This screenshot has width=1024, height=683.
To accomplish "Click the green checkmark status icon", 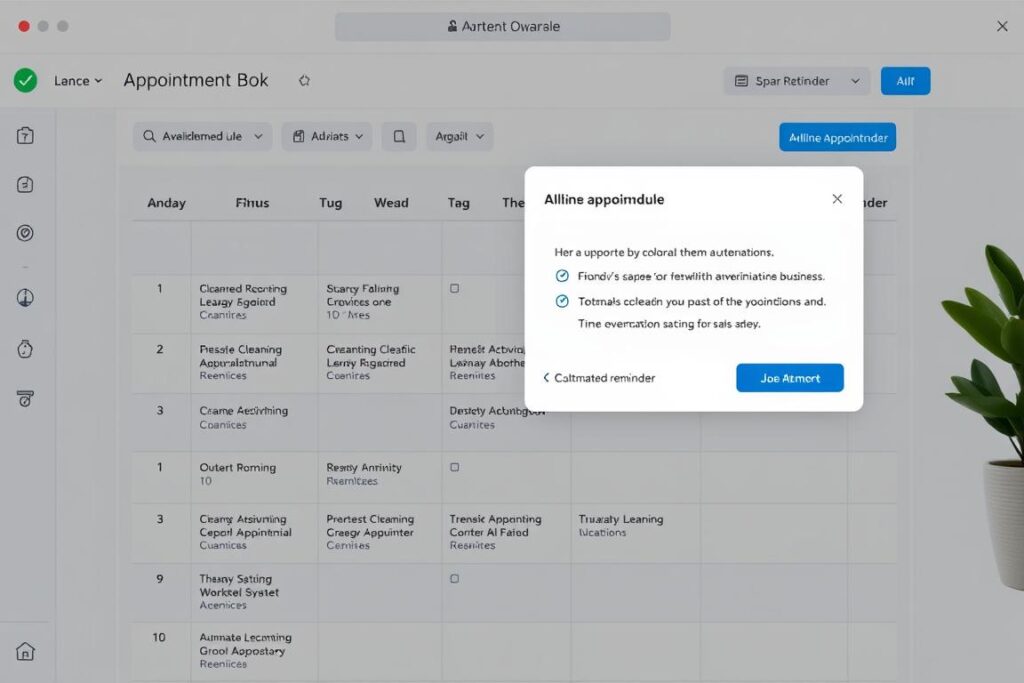I will [x=25, y=81].
